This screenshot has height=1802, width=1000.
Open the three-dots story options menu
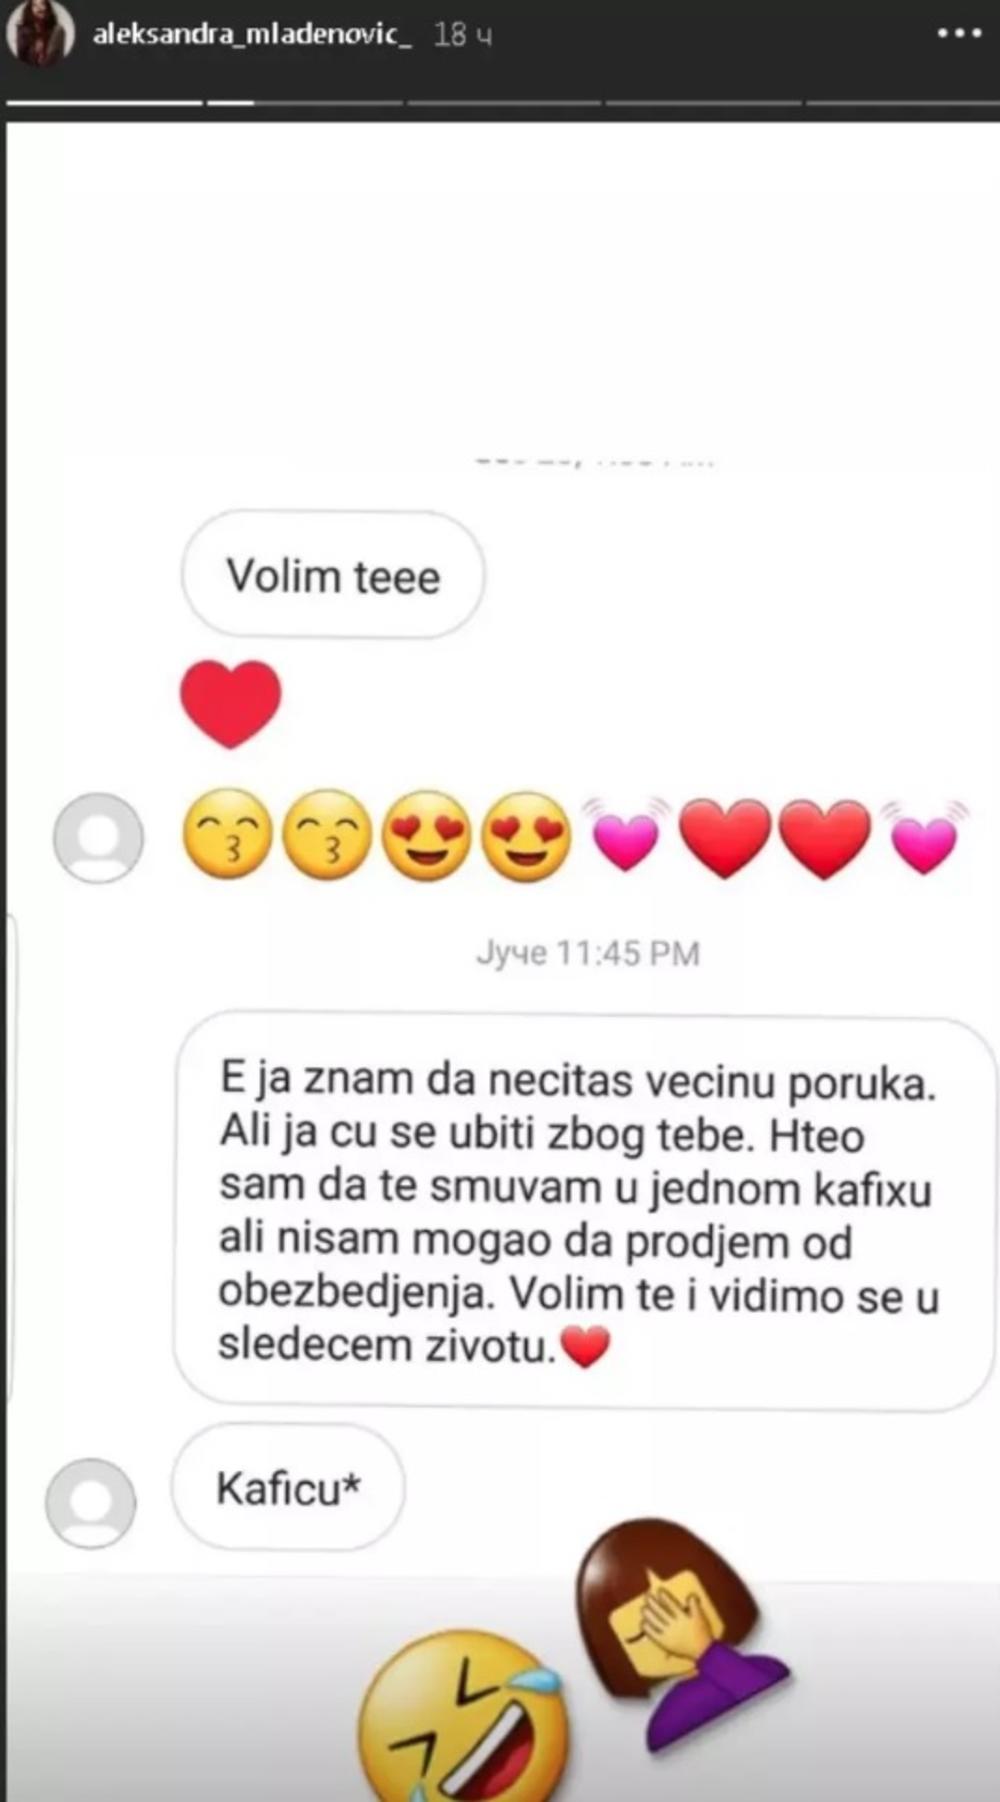(x=958, y=34)
